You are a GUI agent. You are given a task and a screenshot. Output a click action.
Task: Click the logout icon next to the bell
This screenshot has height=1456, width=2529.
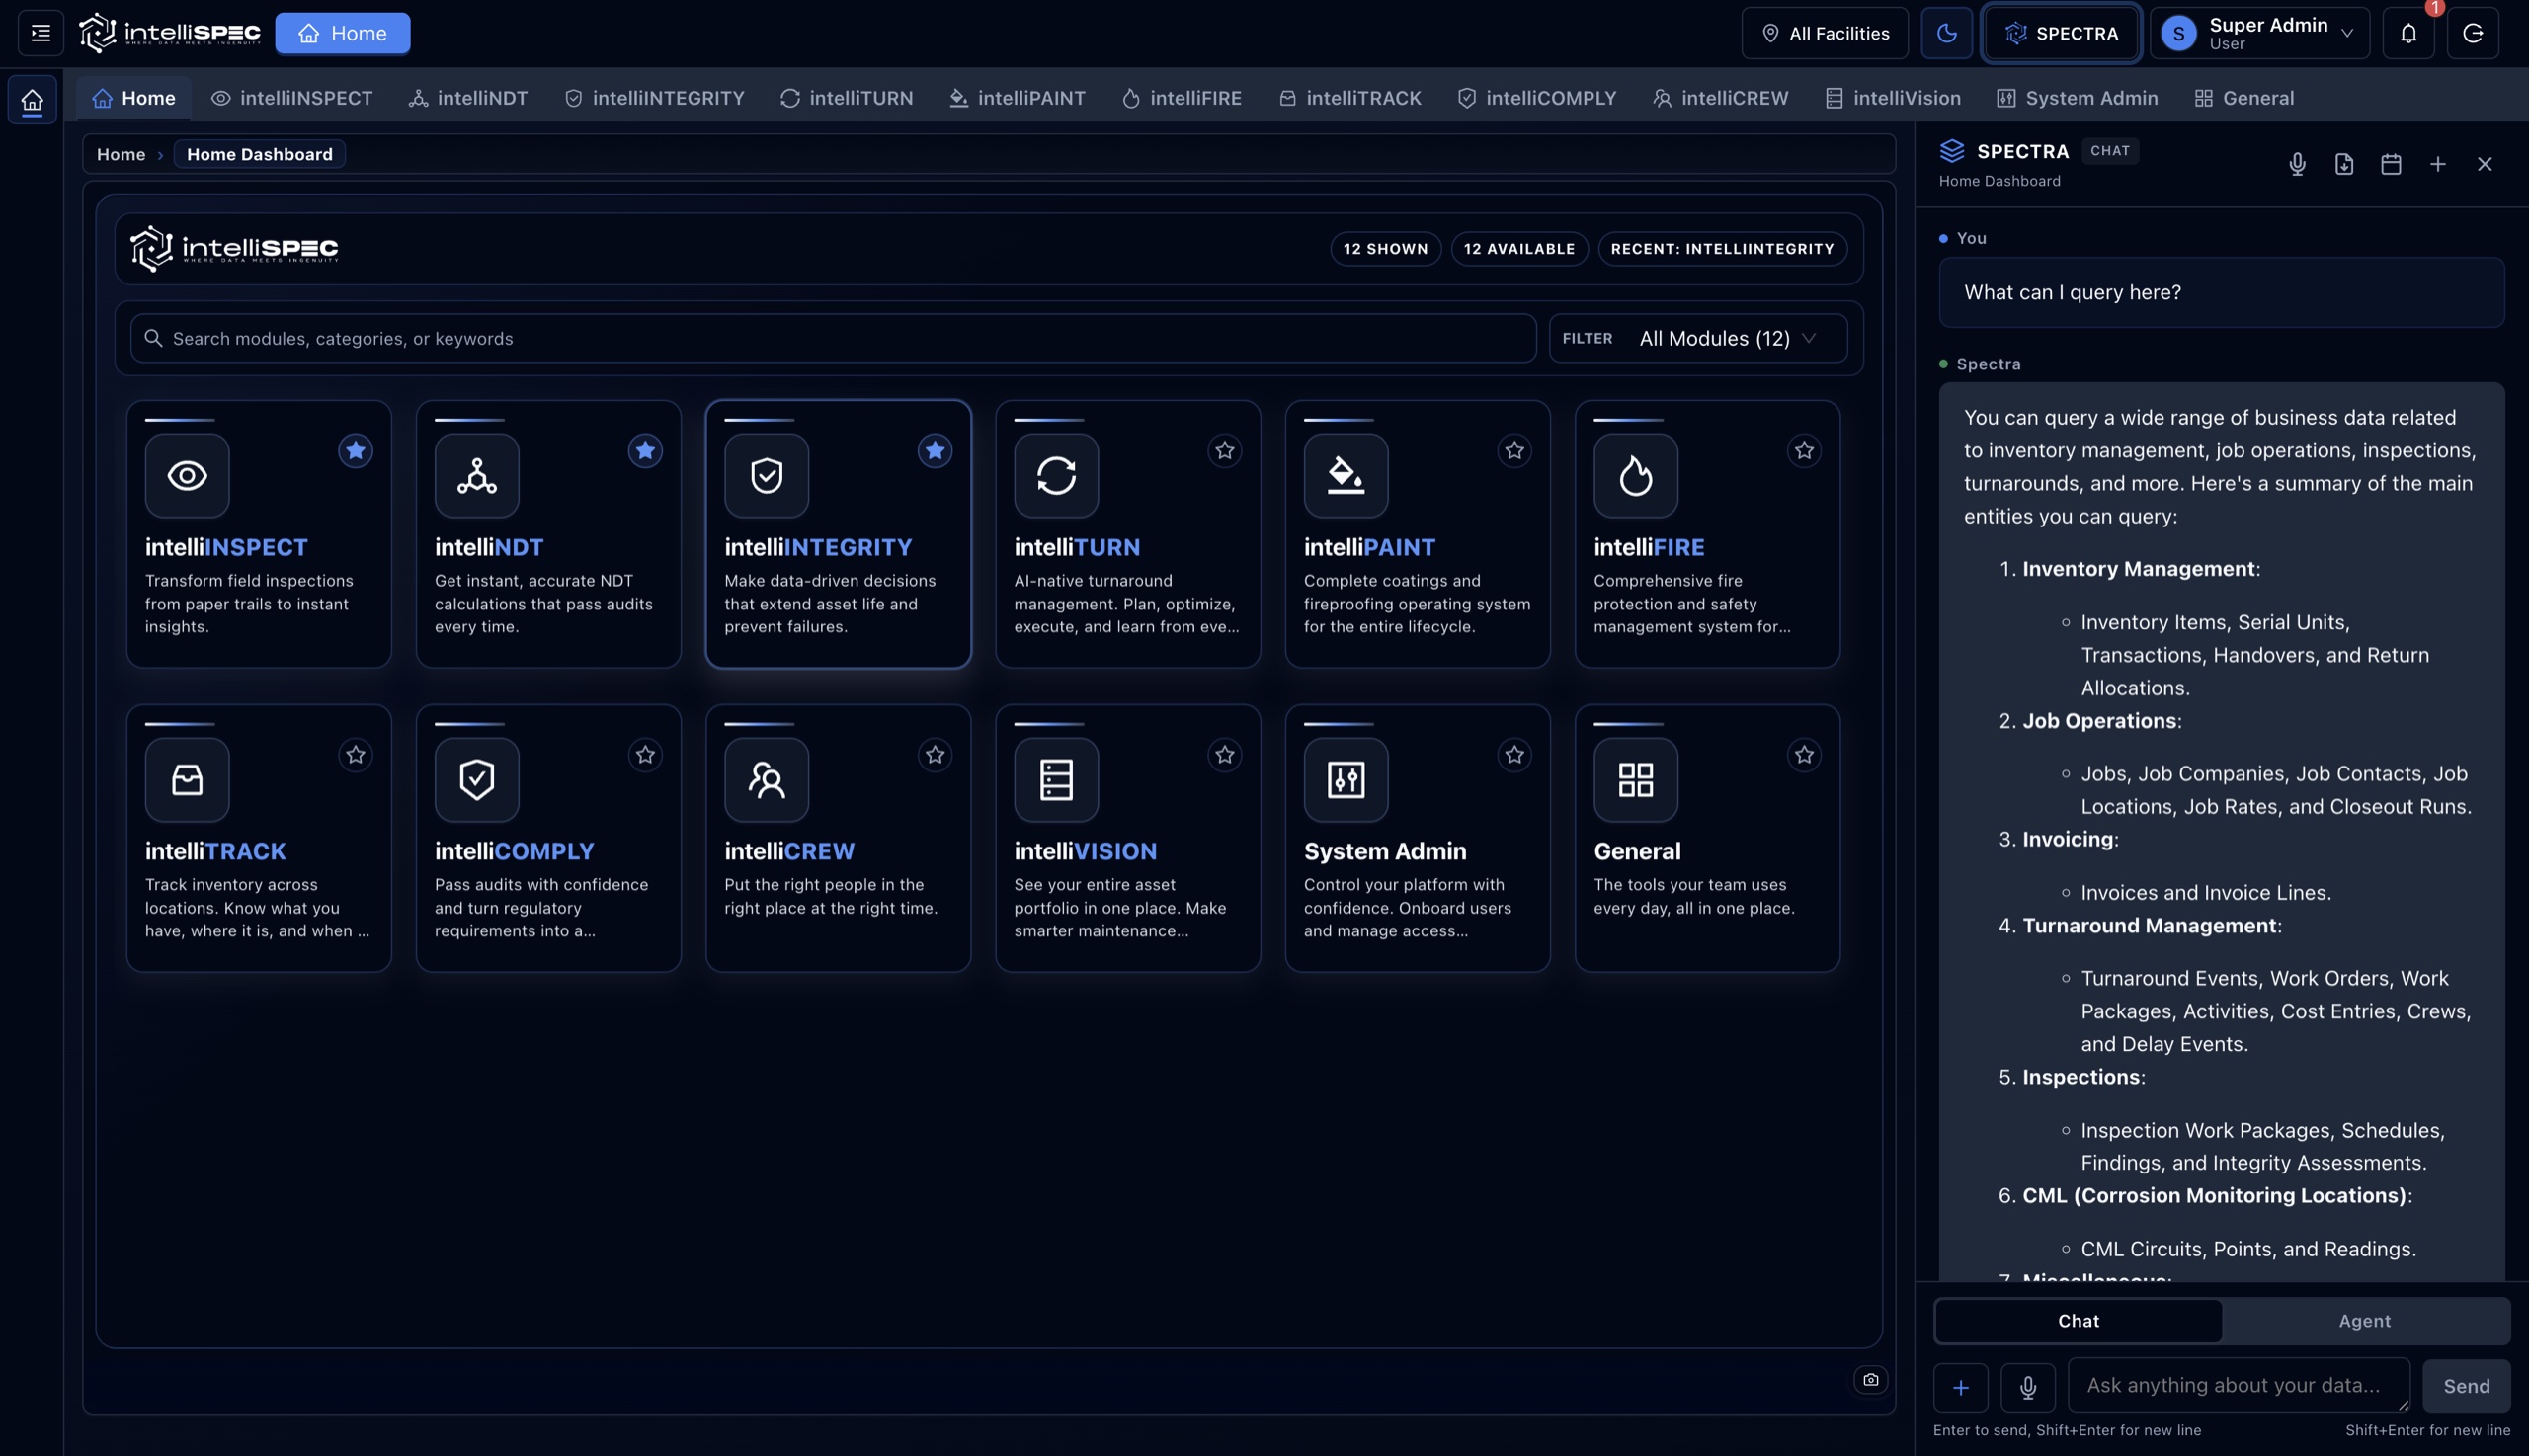click(x=2472, y=33)
